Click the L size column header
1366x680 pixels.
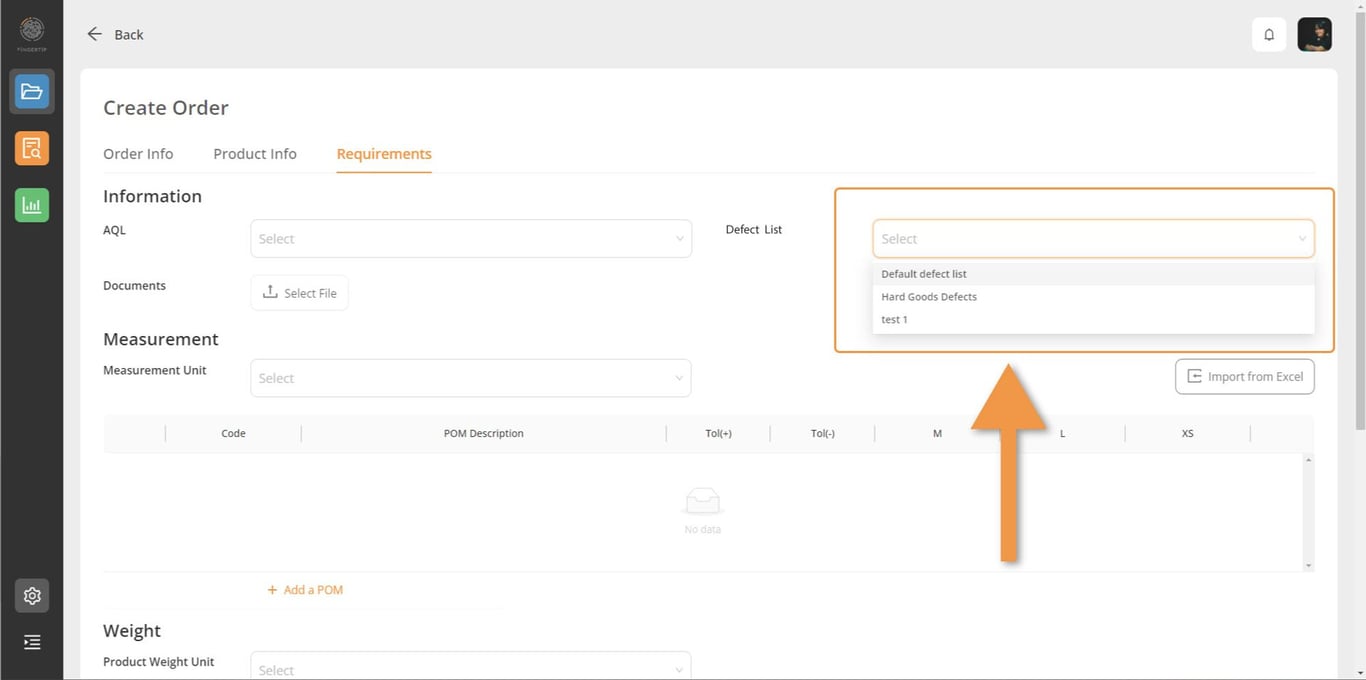coord(1062,434)
